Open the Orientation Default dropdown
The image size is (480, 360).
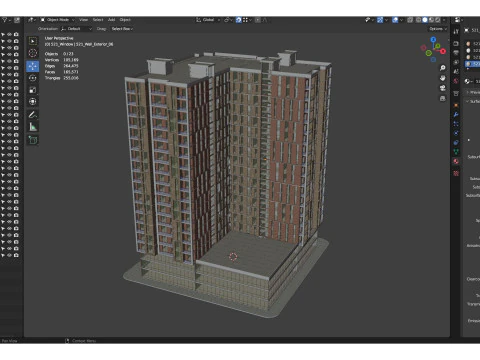(x=76, y=29)
